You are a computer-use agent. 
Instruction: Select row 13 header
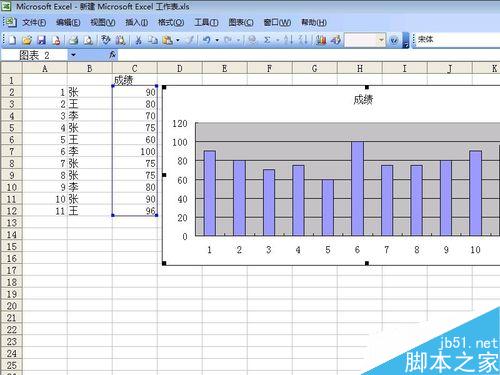[11, 223]
